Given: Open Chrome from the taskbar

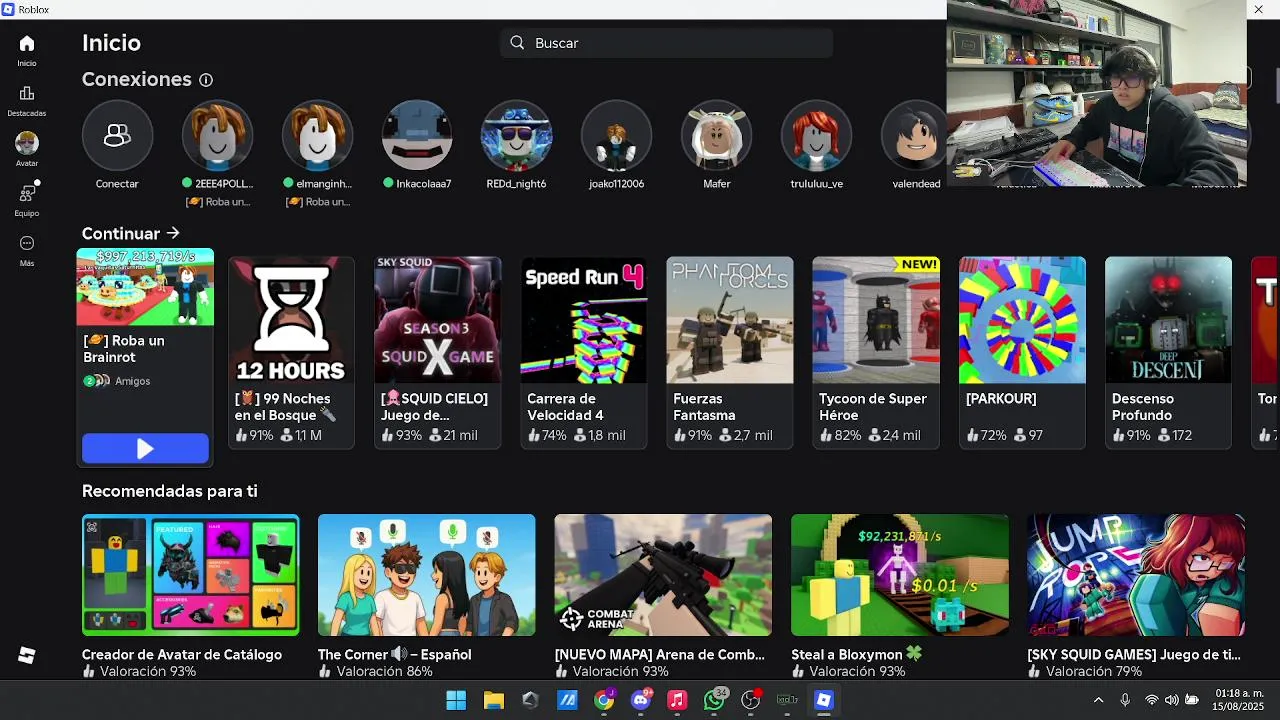Looking at the screenshot, I should click(604, 700).
